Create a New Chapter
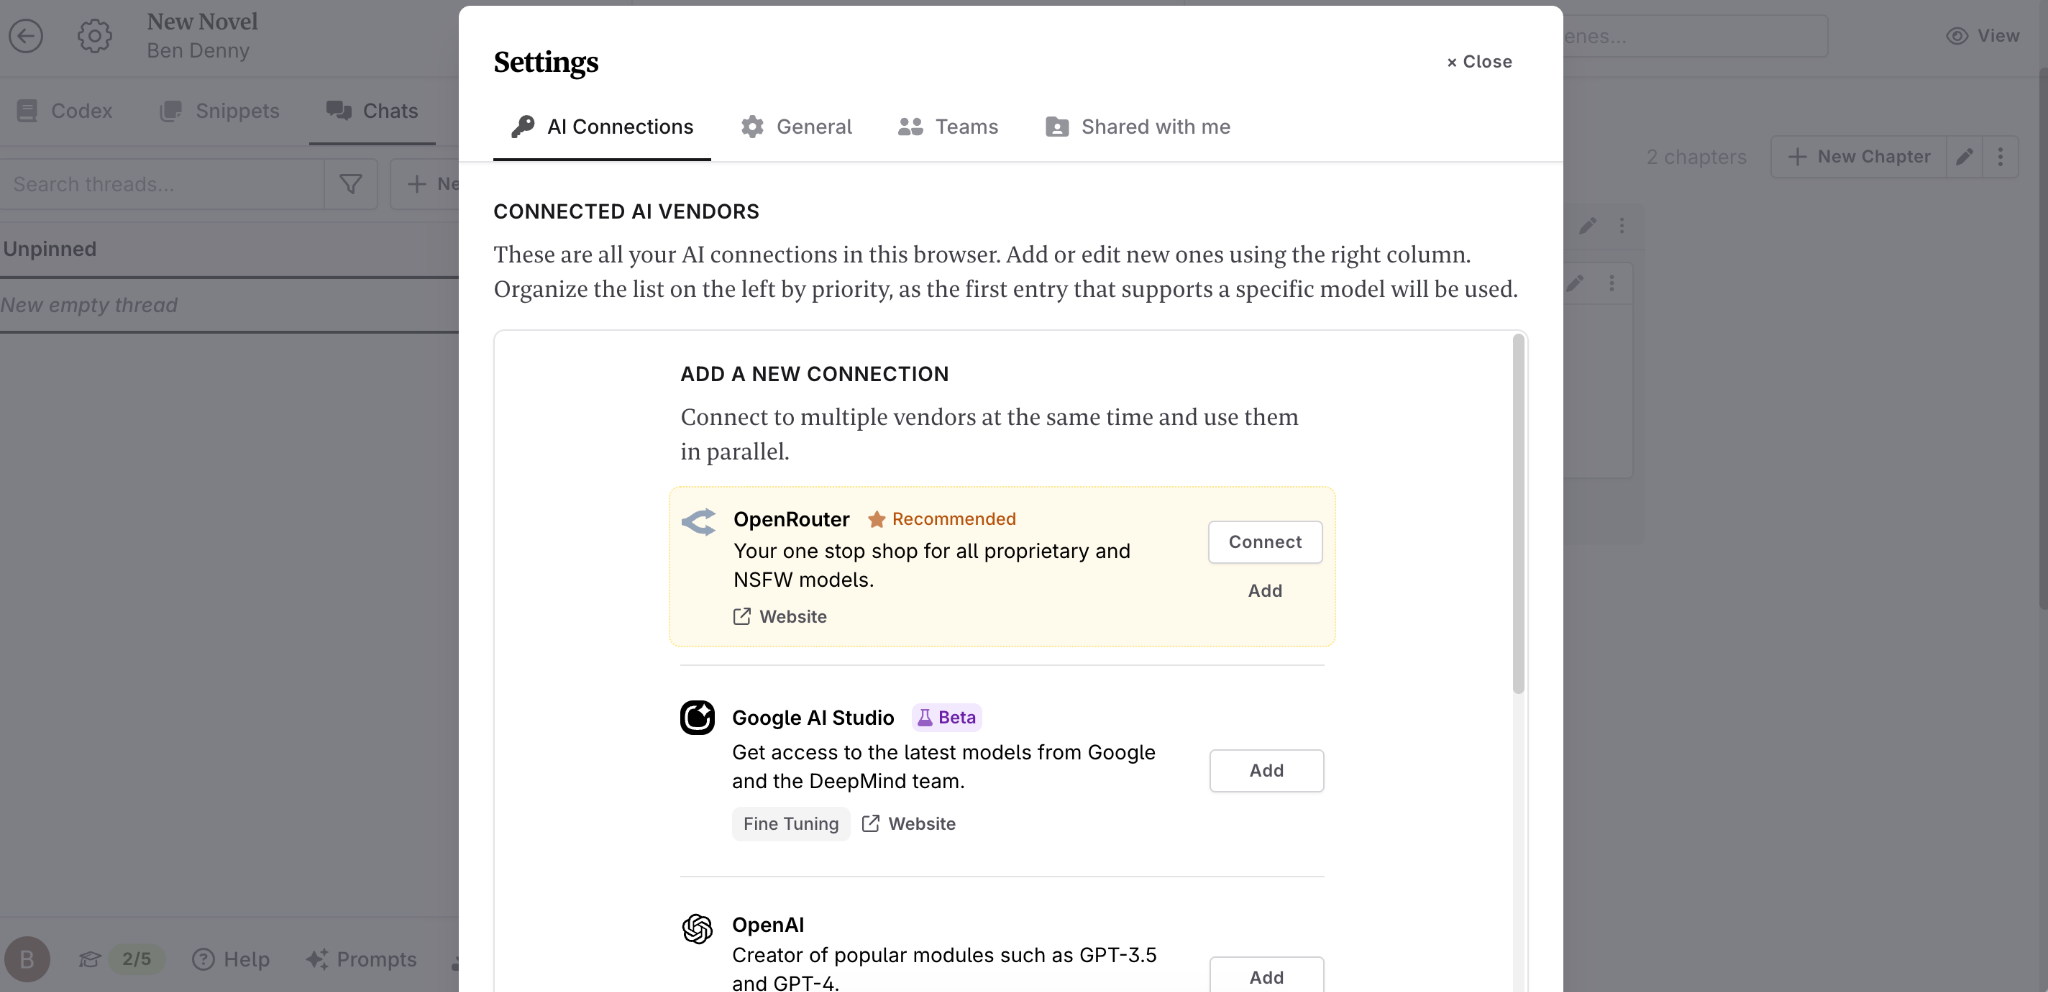2048x992 pixels. pos(1859,156)
